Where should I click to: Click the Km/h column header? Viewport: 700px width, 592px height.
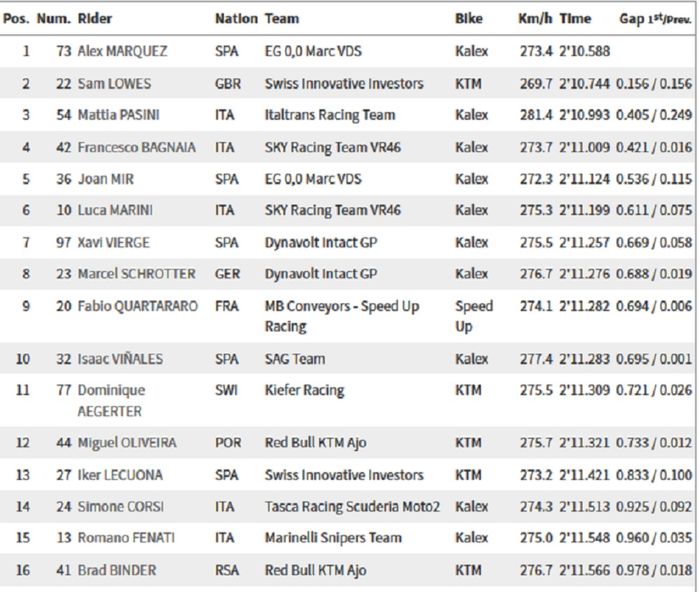535,18
